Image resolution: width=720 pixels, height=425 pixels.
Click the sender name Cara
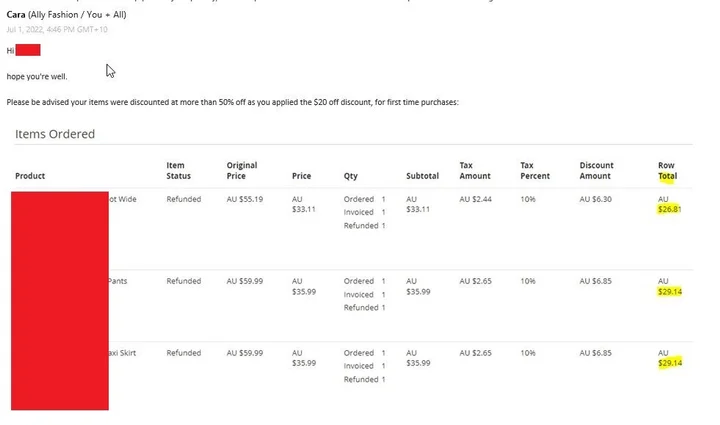(x=17, y=15)
